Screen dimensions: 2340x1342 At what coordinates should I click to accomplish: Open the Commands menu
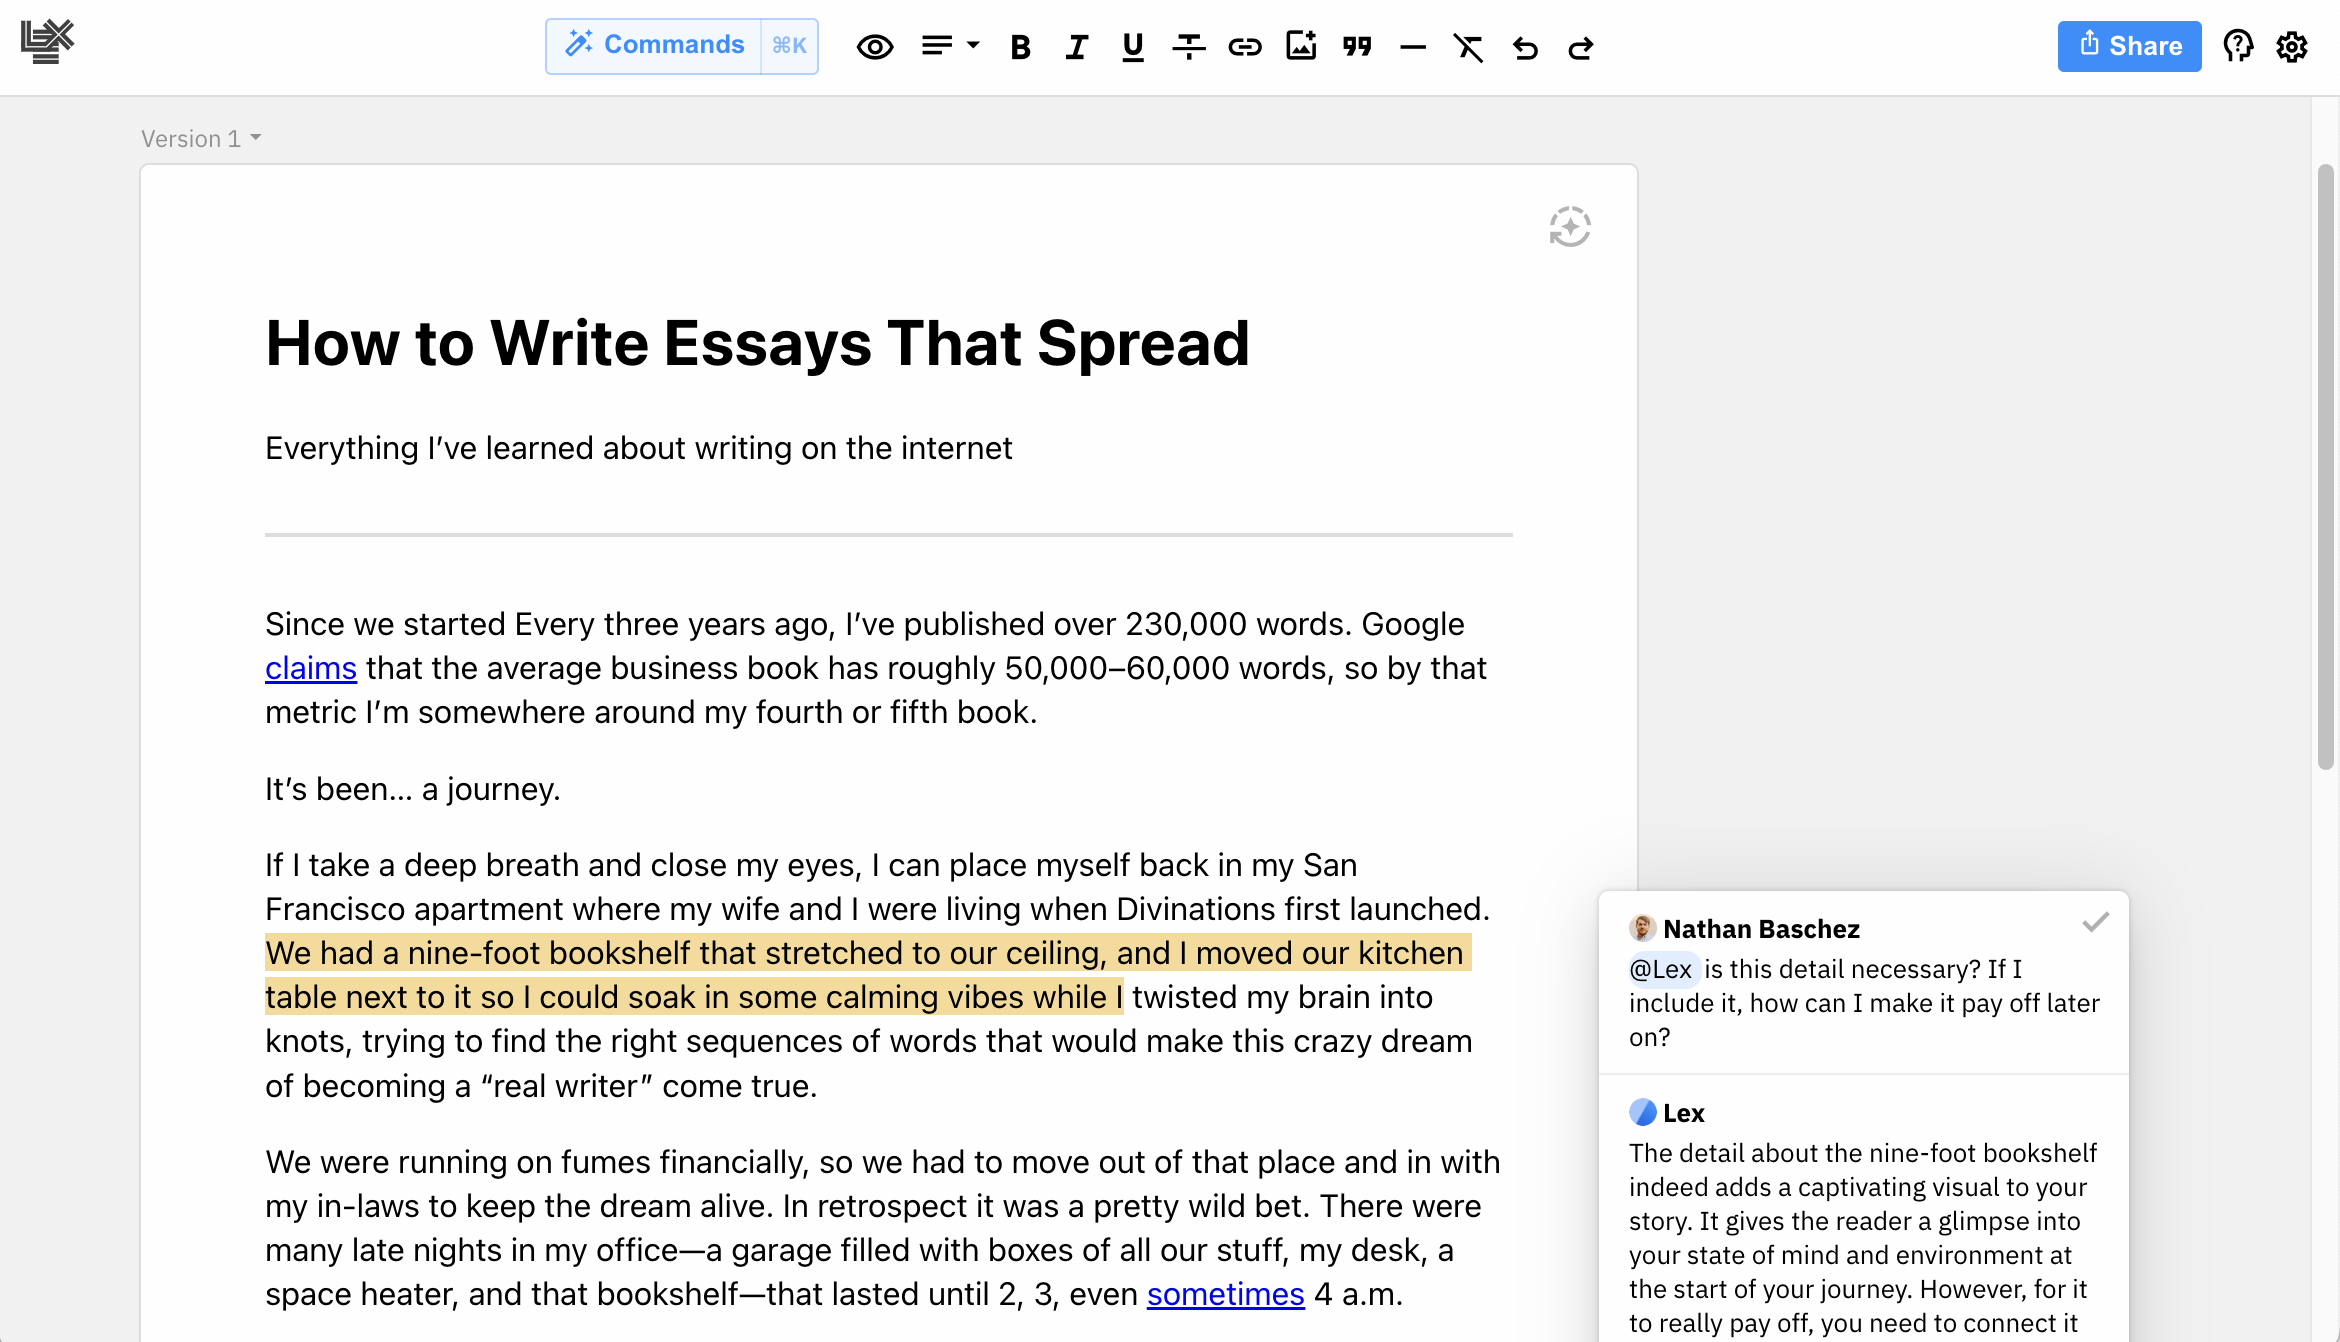click(x=655, y=45)
